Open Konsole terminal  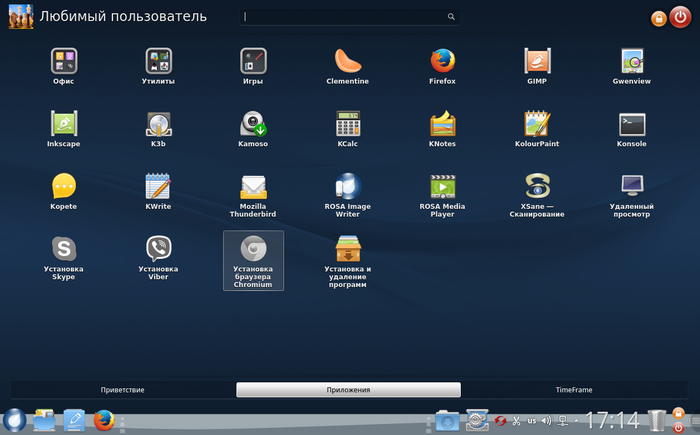coord(631,124)
